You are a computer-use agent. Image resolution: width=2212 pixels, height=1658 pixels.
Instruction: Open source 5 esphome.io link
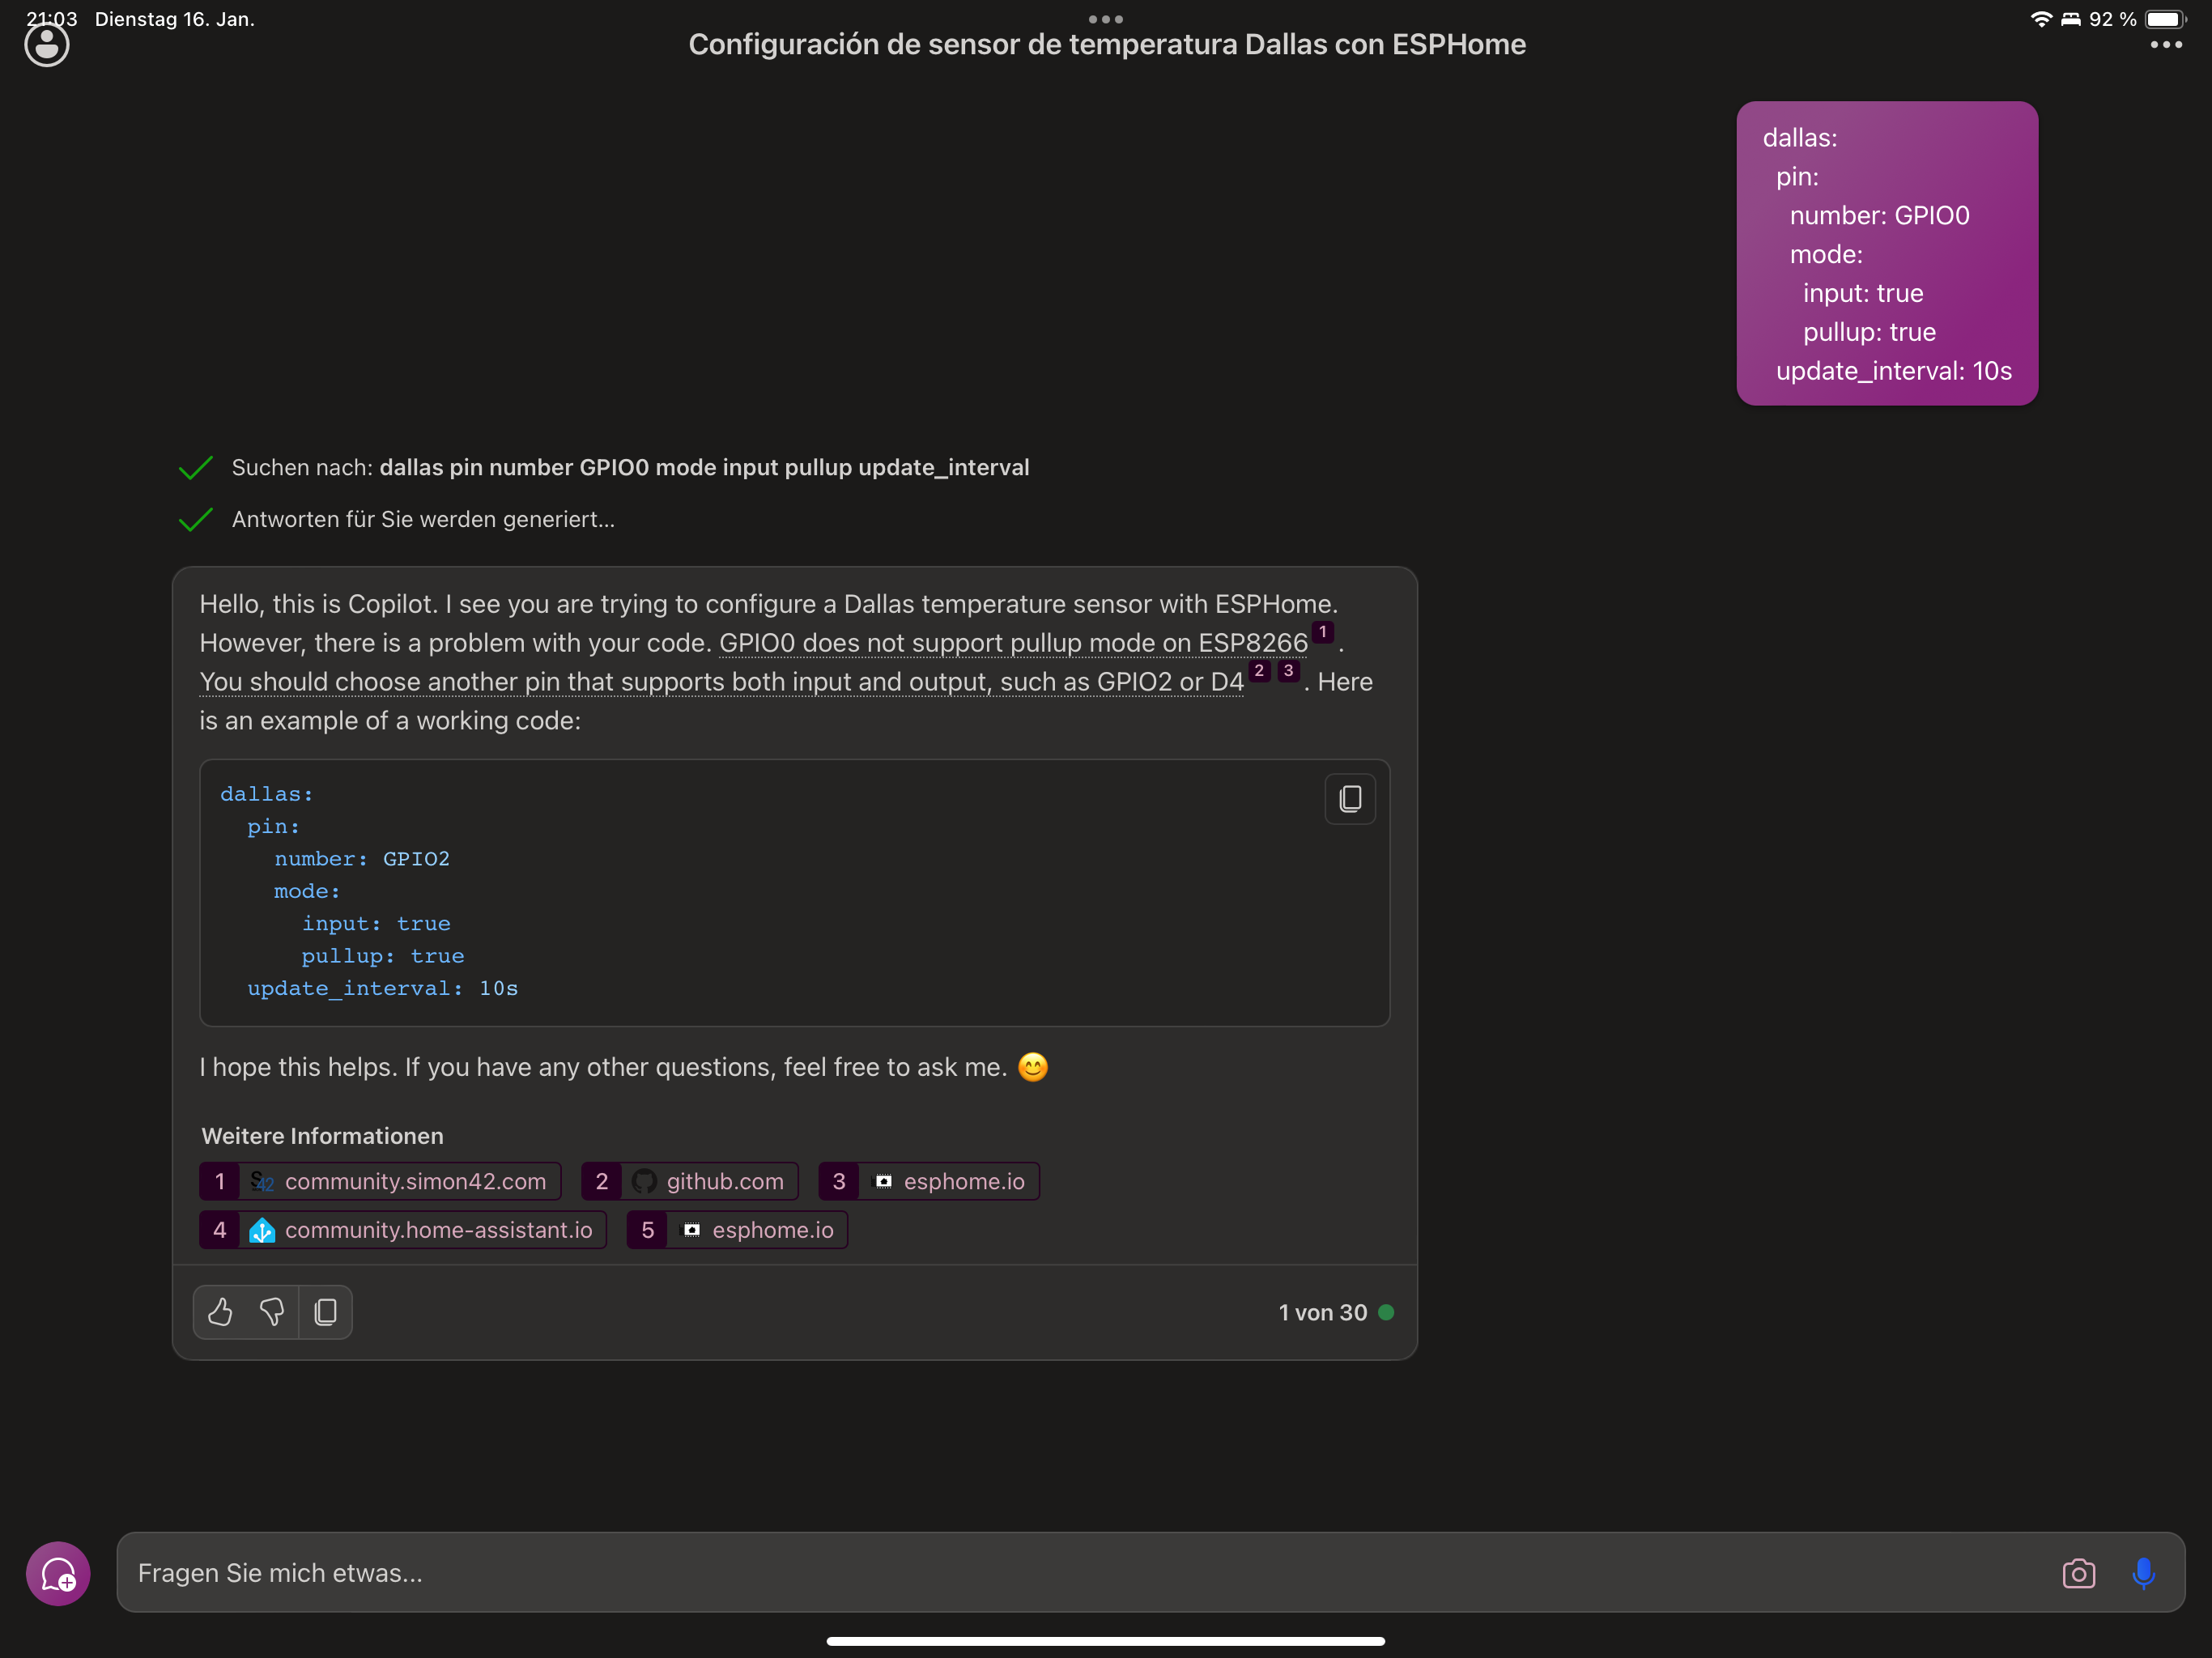[738, 1230]
